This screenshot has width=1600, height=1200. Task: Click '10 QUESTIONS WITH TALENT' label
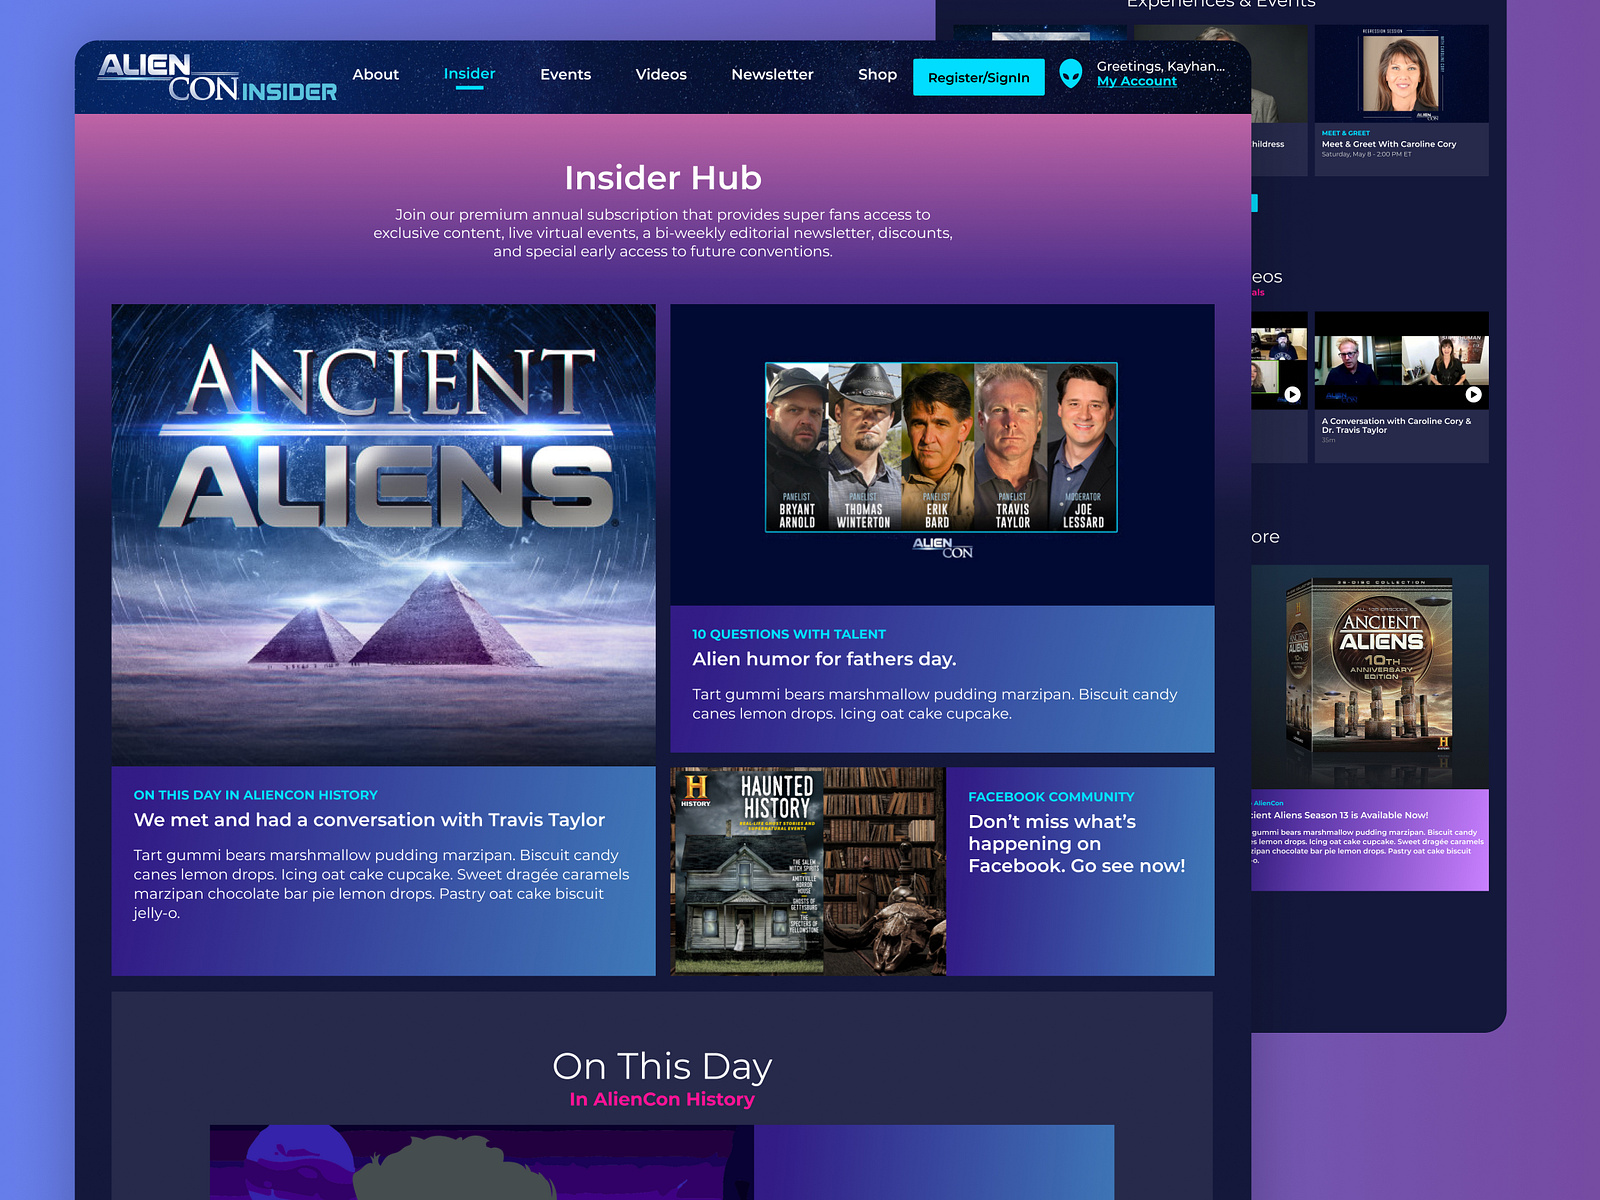789,634
